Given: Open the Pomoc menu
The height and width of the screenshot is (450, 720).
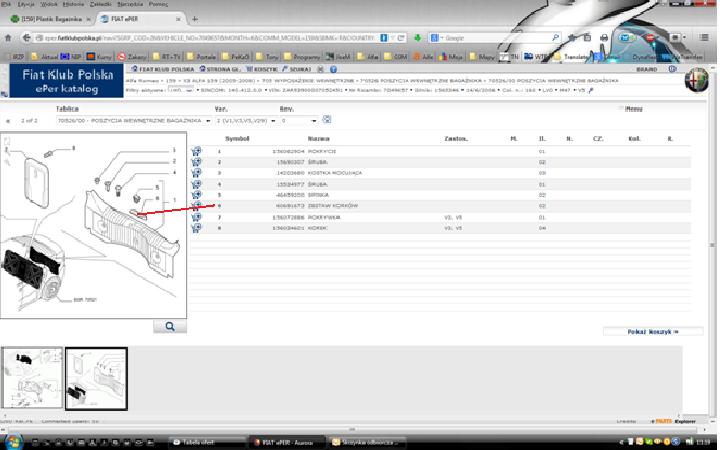Looking at the screenshot, I should coord(158,4).
